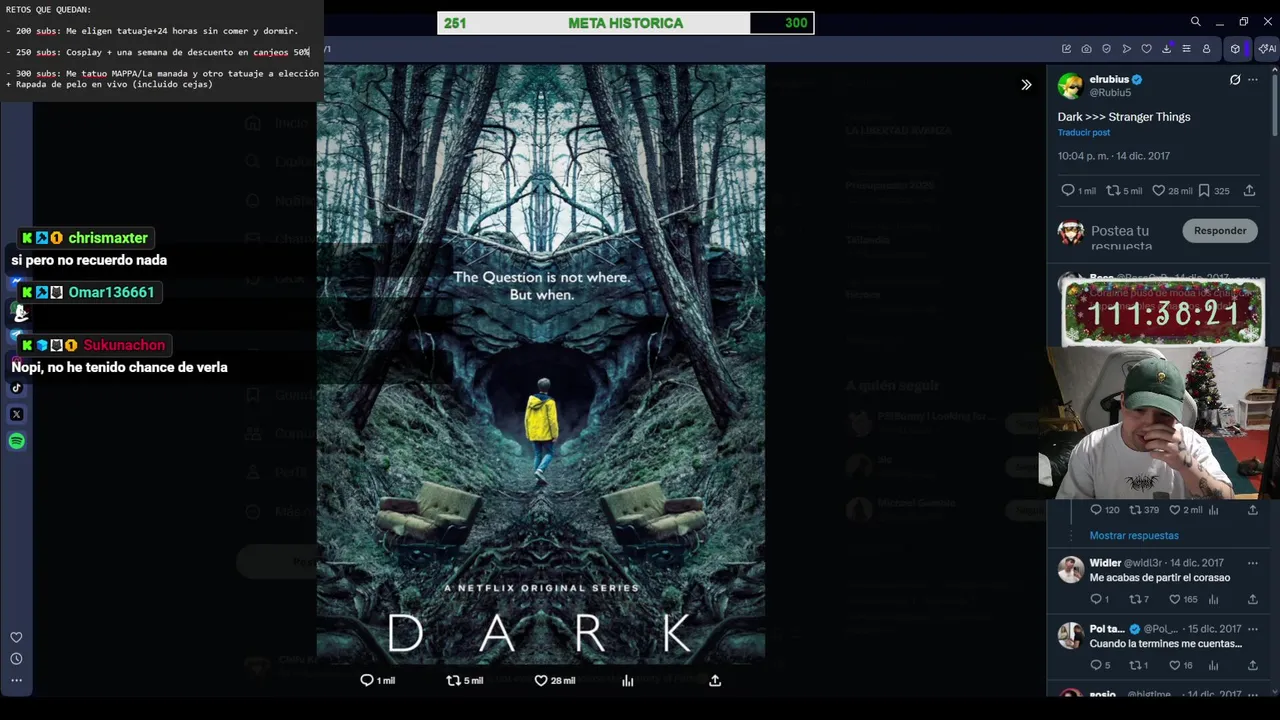Viewport: 1280px width, 720px height.
Task: Click Mostrar respuestas link
Action: tap(1134, 536)
